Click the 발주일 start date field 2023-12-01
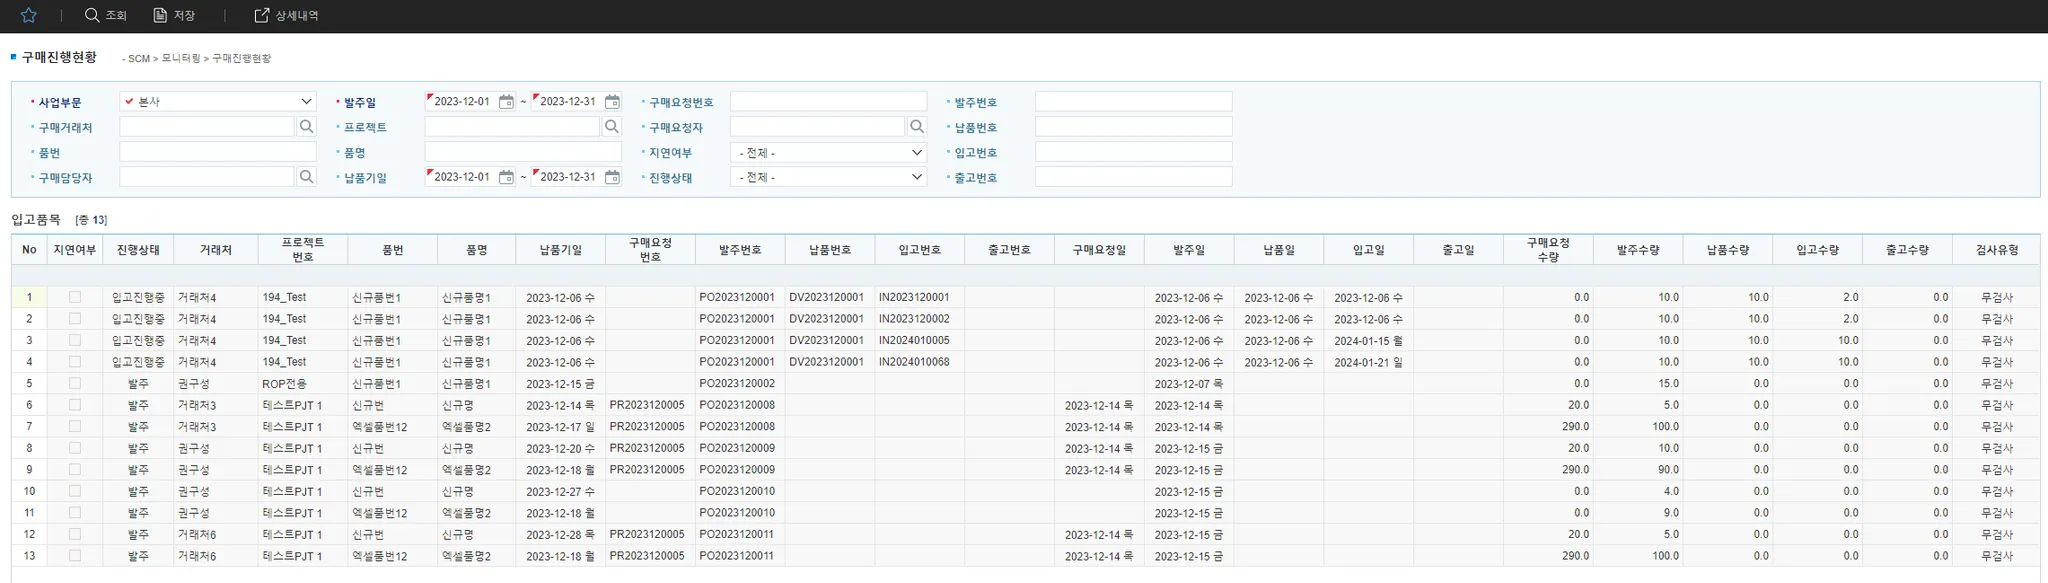This screenshot has height=583, width=2048. 462,102
